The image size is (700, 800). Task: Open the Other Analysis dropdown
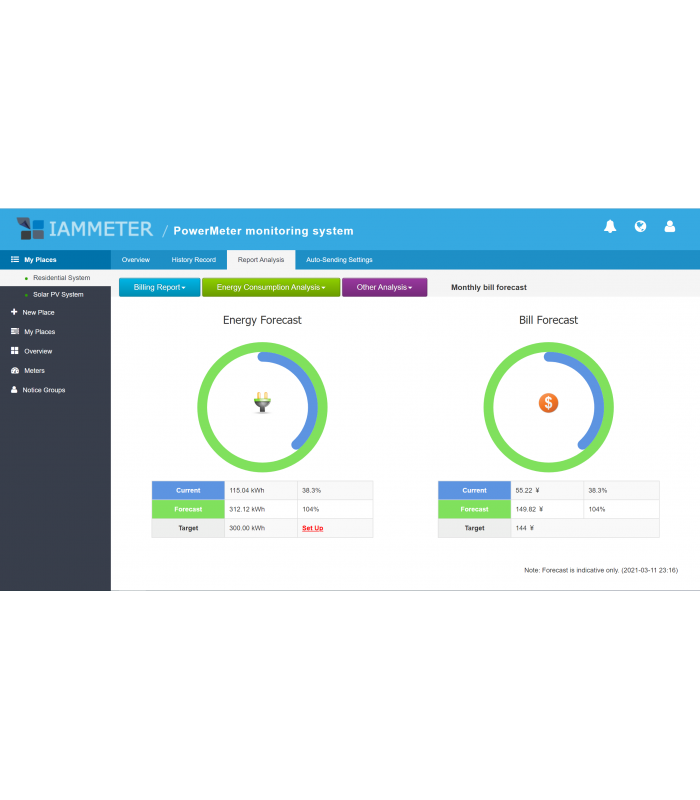[x=384, y=288]
